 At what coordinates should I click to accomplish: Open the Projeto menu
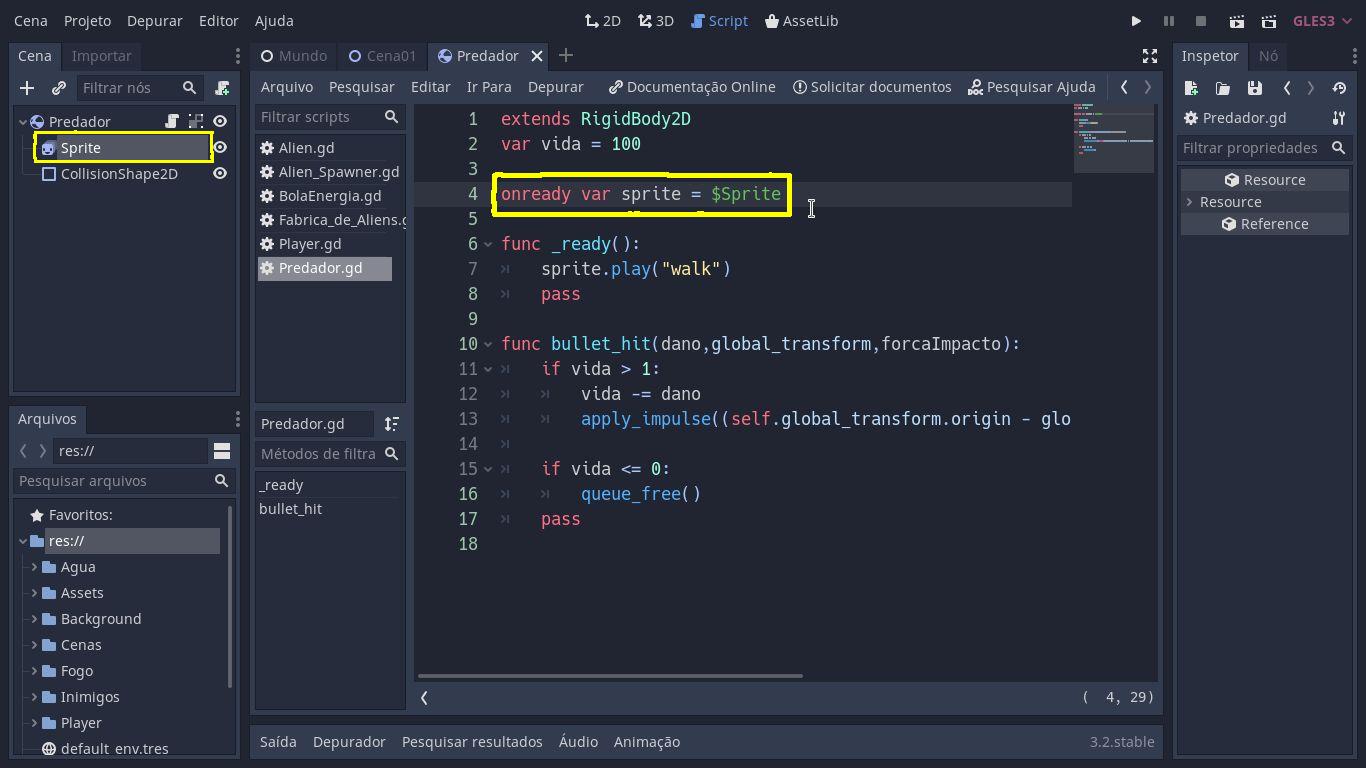[87, 21]
